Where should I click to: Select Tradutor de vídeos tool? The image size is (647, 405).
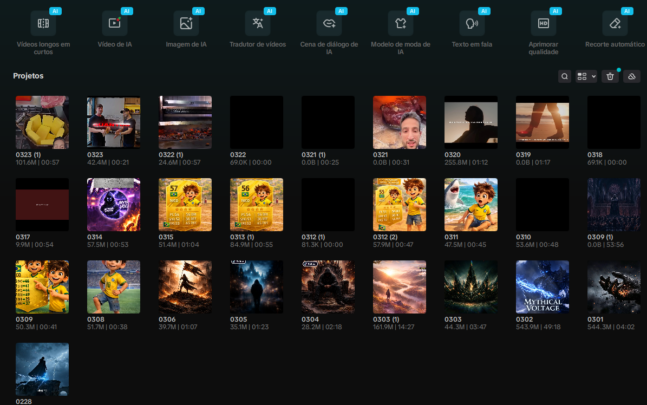[257, 23]
